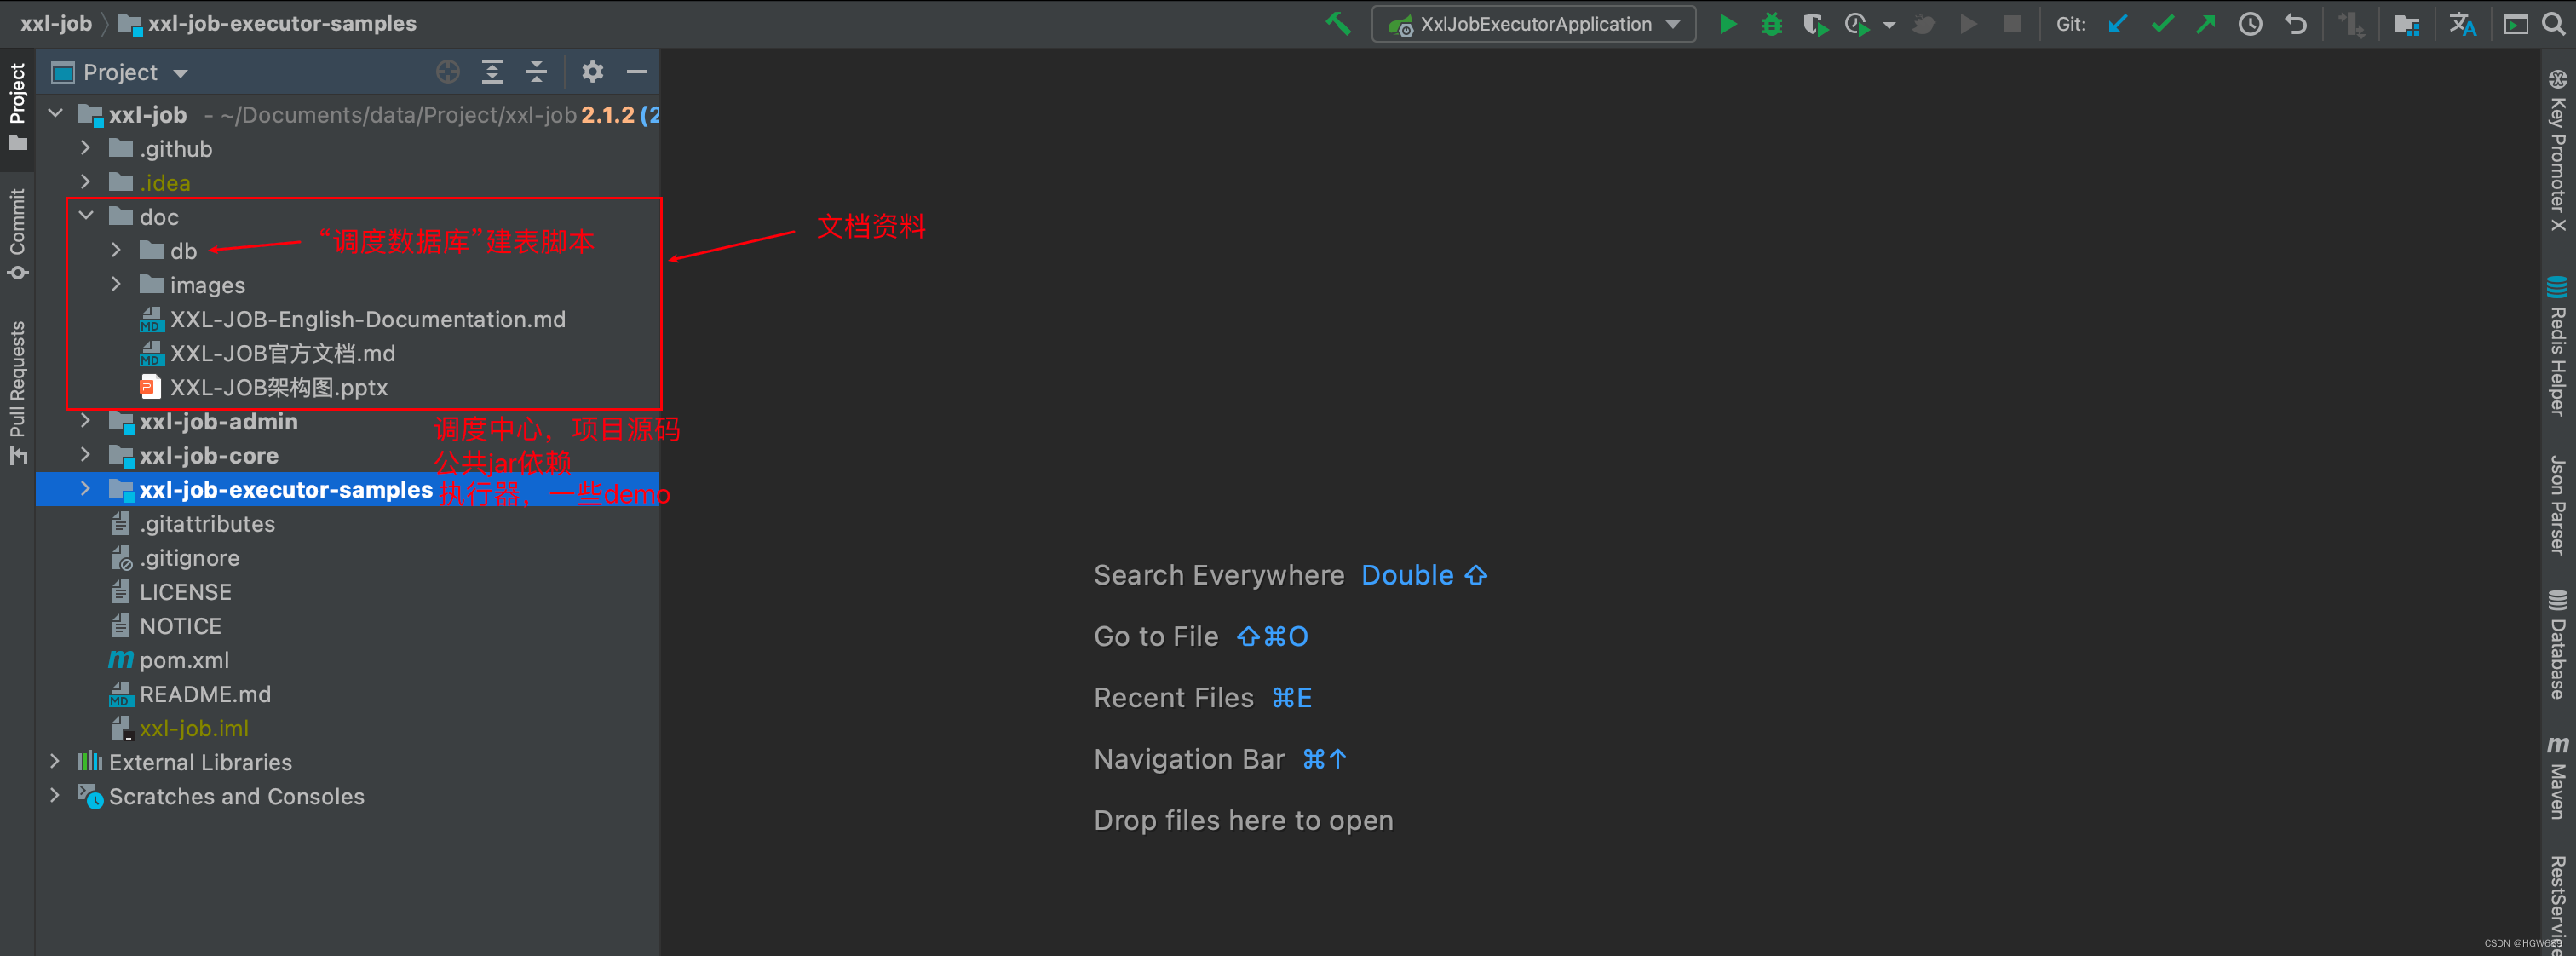Click the Git rollback arrow icon
Screen dimensions: 2576x956
point(2295,24)
